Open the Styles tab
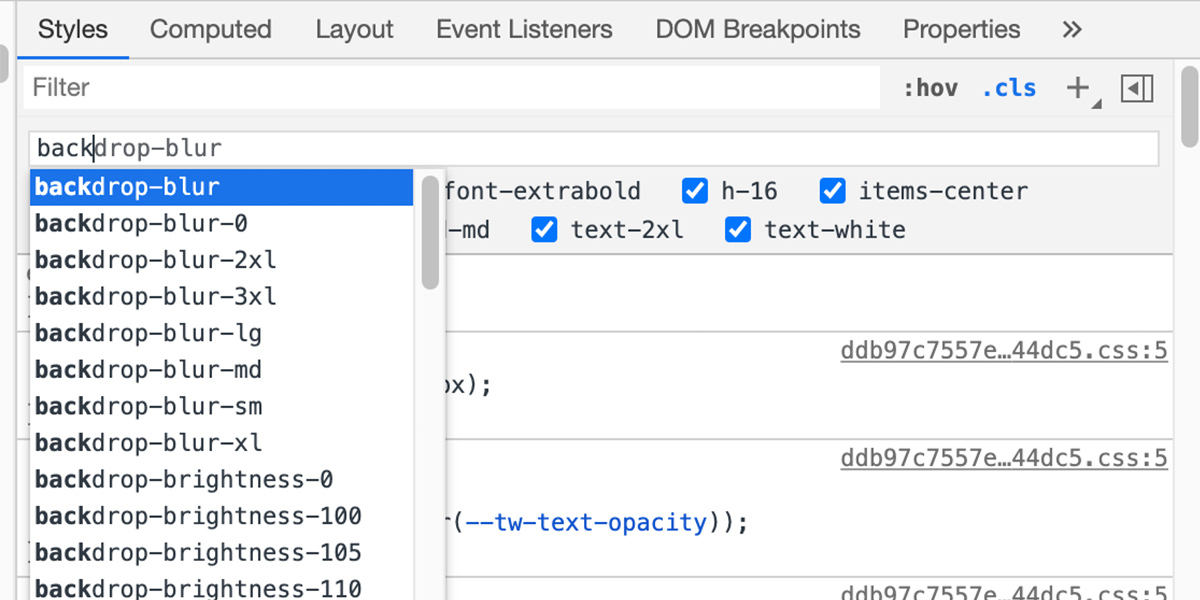 coord(73,29)
